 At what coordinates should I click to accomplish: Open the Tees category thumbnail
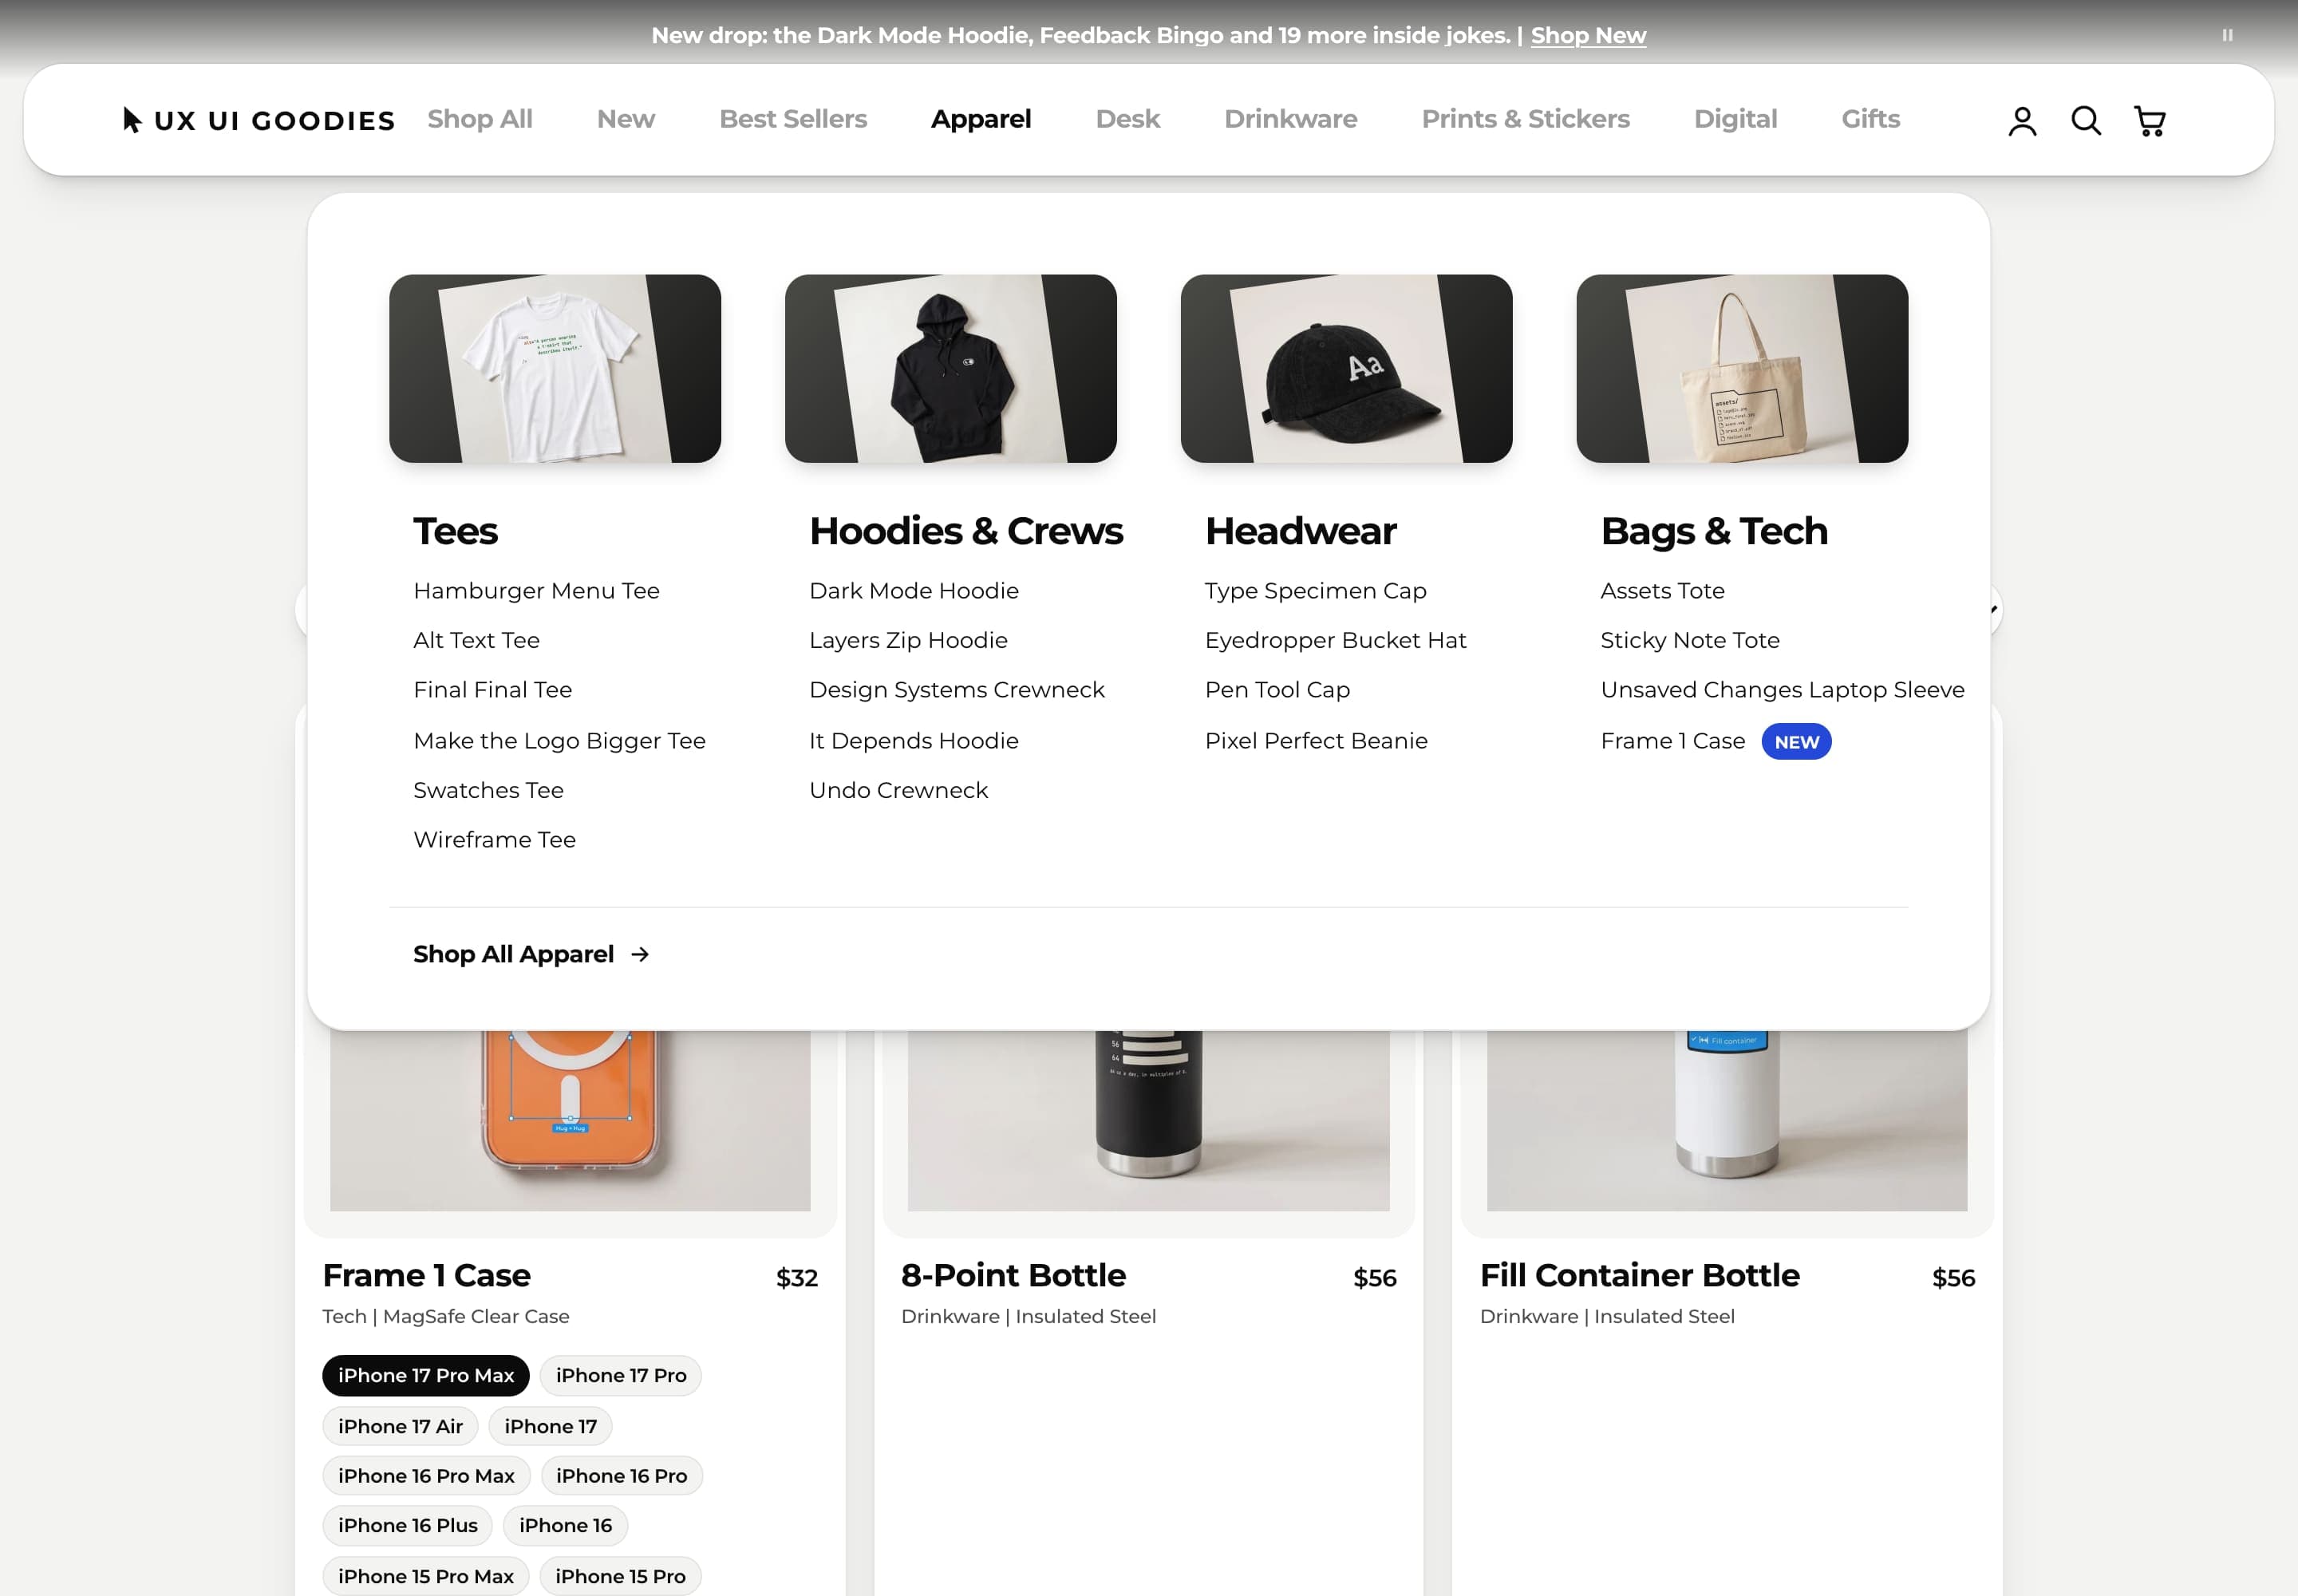click(x=555, y=368)
